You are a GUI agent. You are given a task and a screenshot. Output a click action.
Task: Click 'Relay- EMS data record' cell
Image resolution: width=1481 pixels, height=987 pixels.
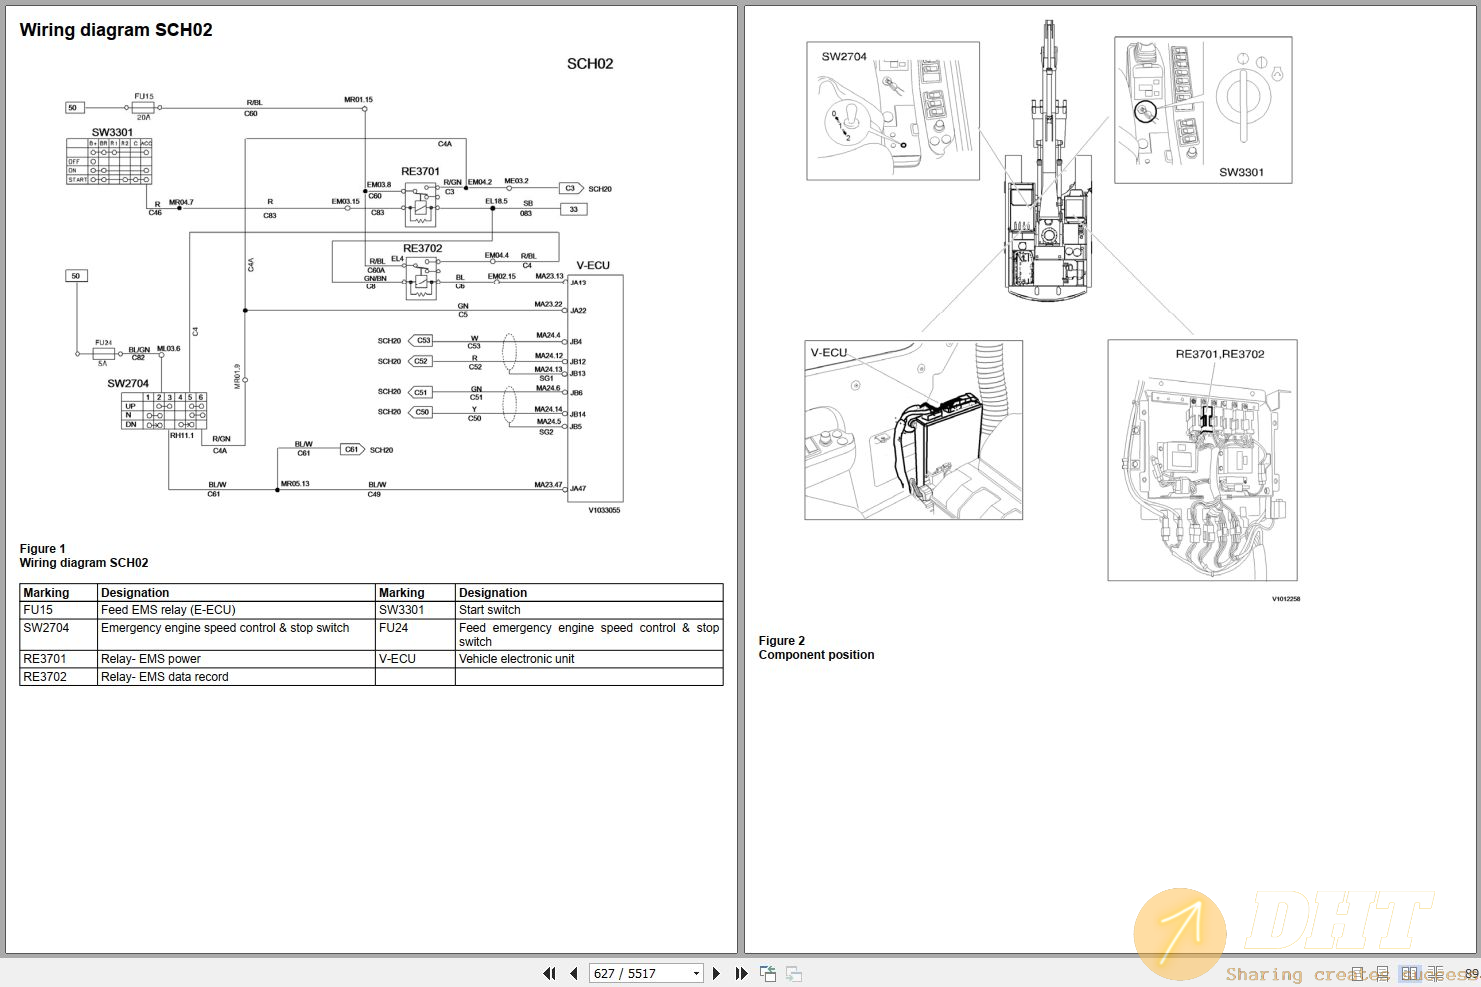point(236,677)
